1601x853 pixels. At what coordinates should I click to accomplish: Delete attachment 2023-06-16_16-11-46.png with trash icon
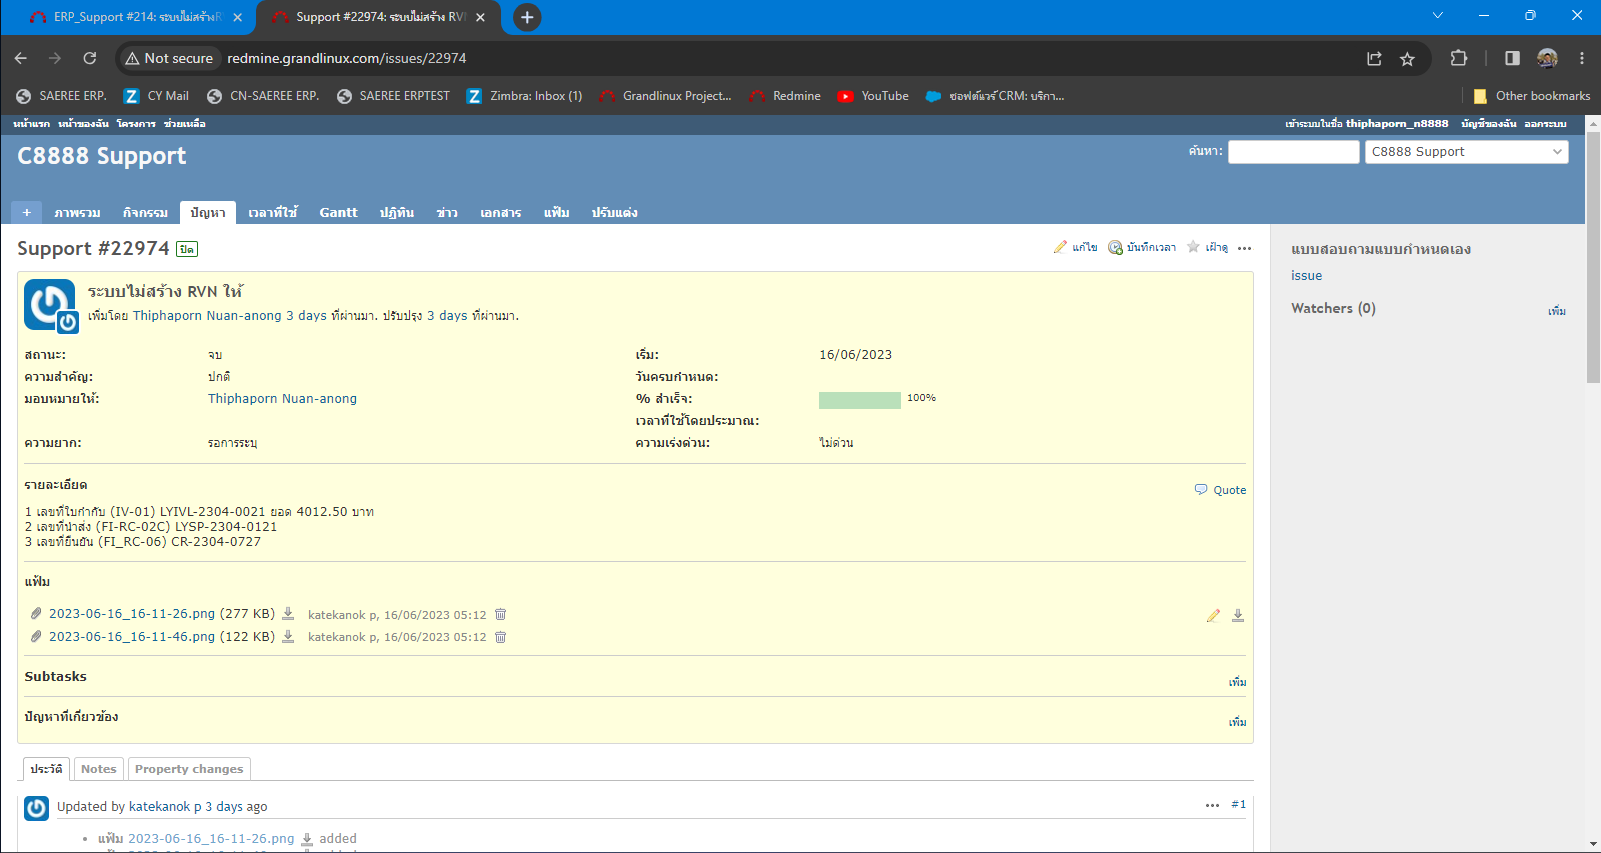(x=501, y=637)
